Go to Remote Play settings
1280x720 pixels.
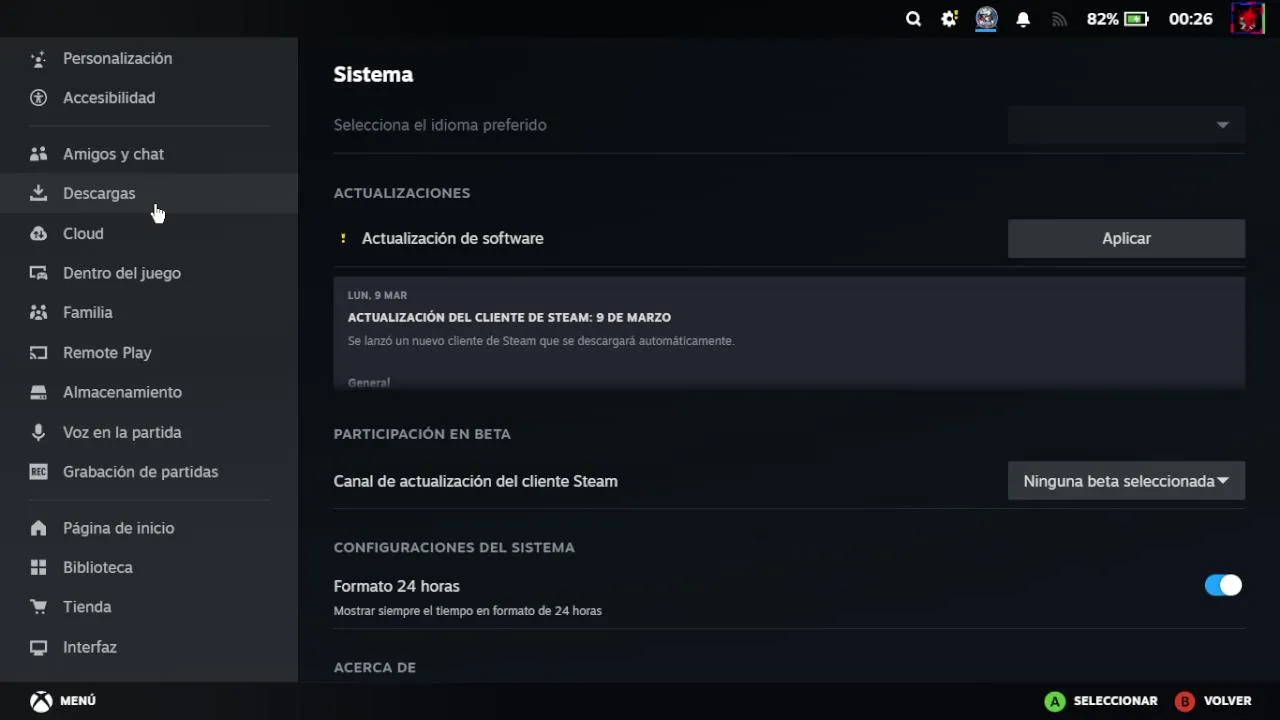click(107, 352)
